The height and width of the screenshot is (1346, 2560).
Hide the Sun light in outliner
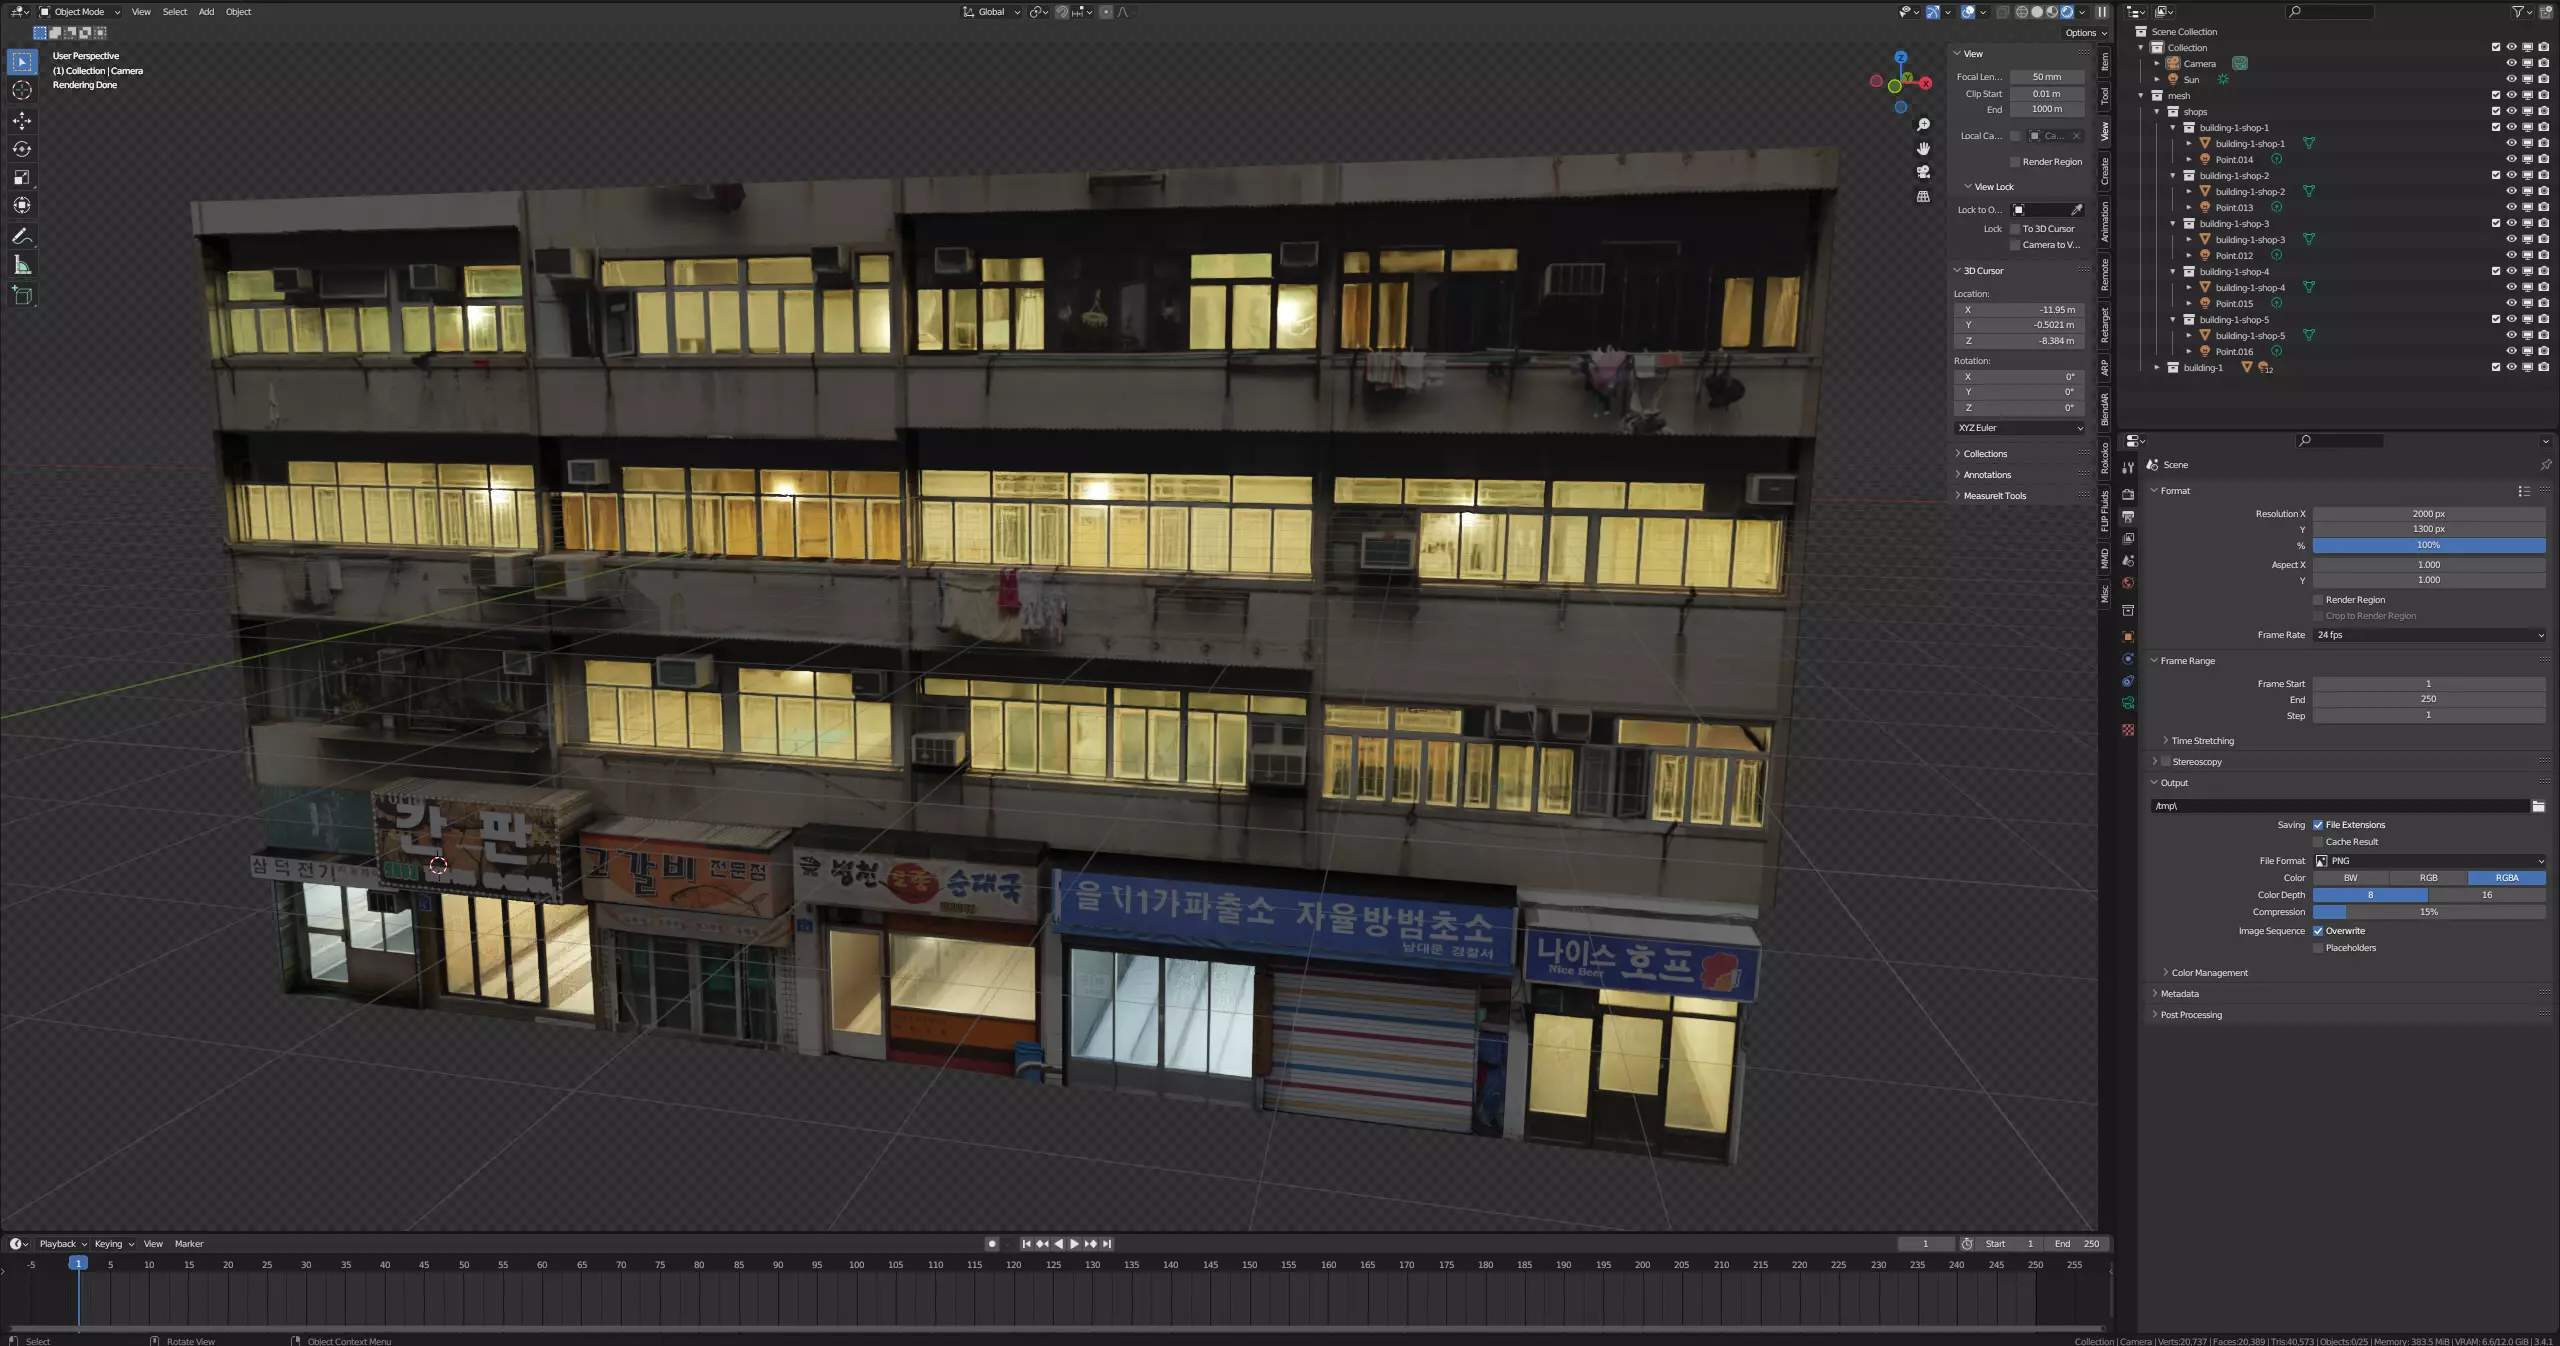click(x=2511, y=80)
